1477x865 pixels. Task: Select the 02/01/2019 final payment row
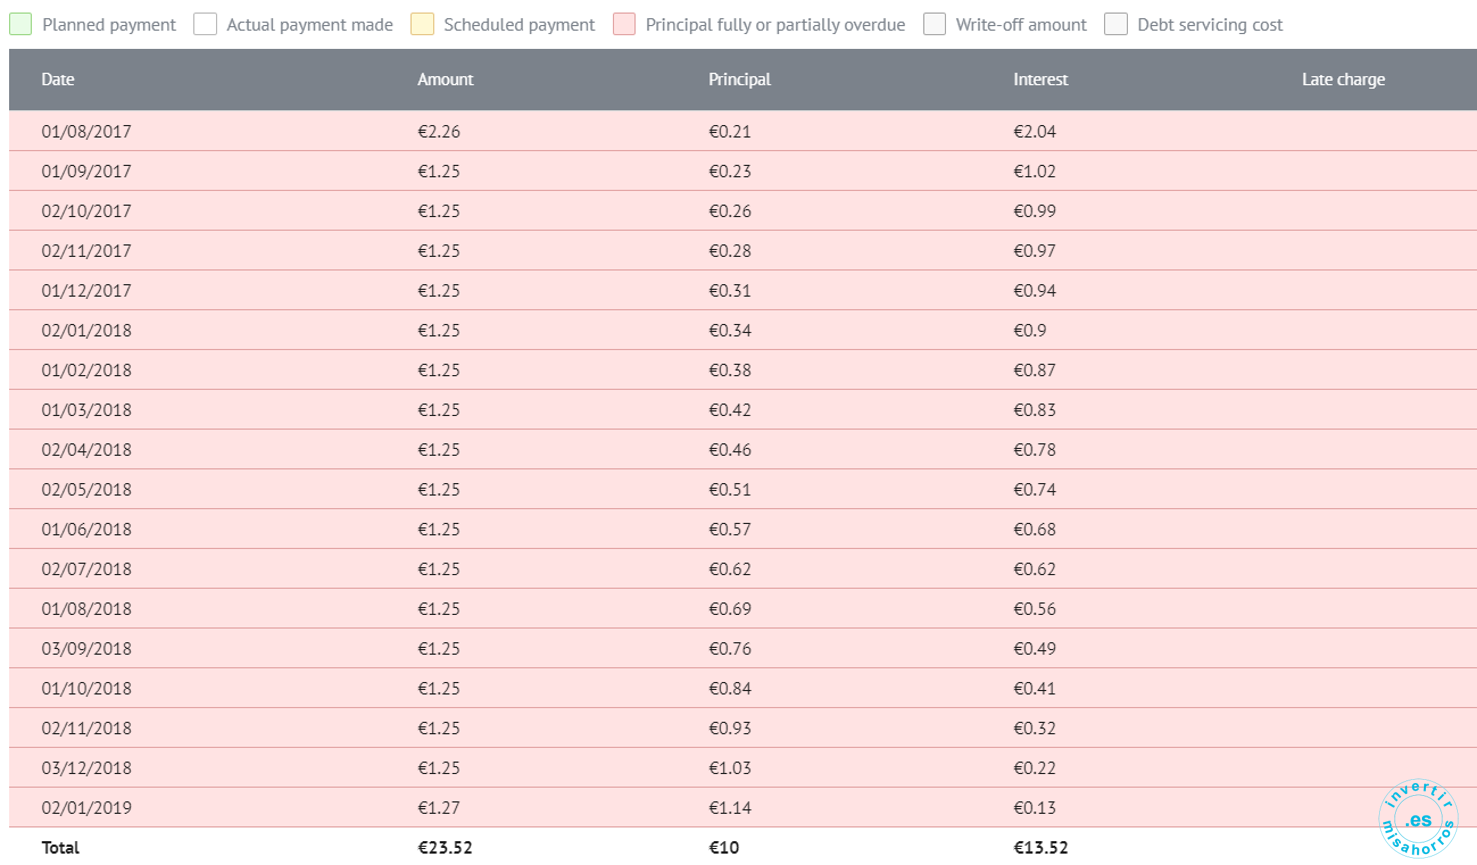[x=743, y=808]
